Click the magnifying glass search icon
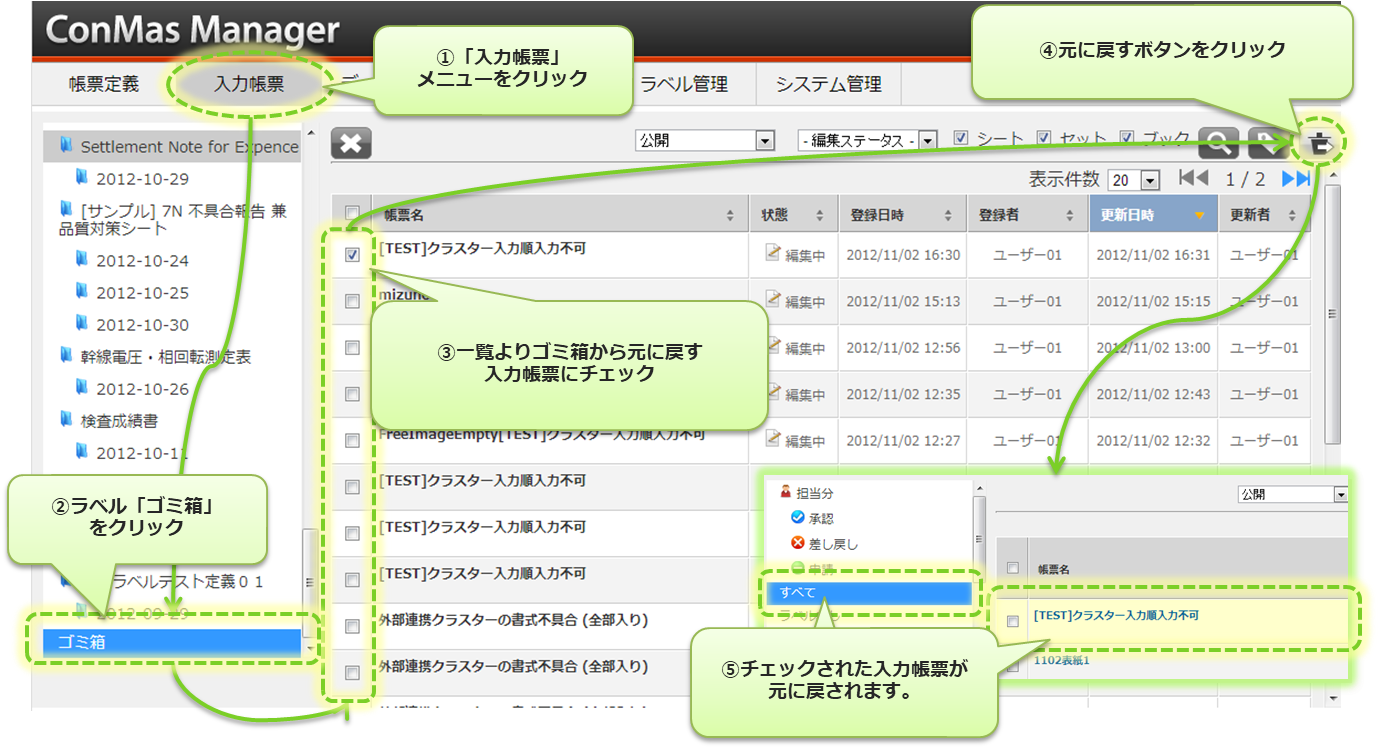This screenshot has width=1379, height=748. point(1218,144)
